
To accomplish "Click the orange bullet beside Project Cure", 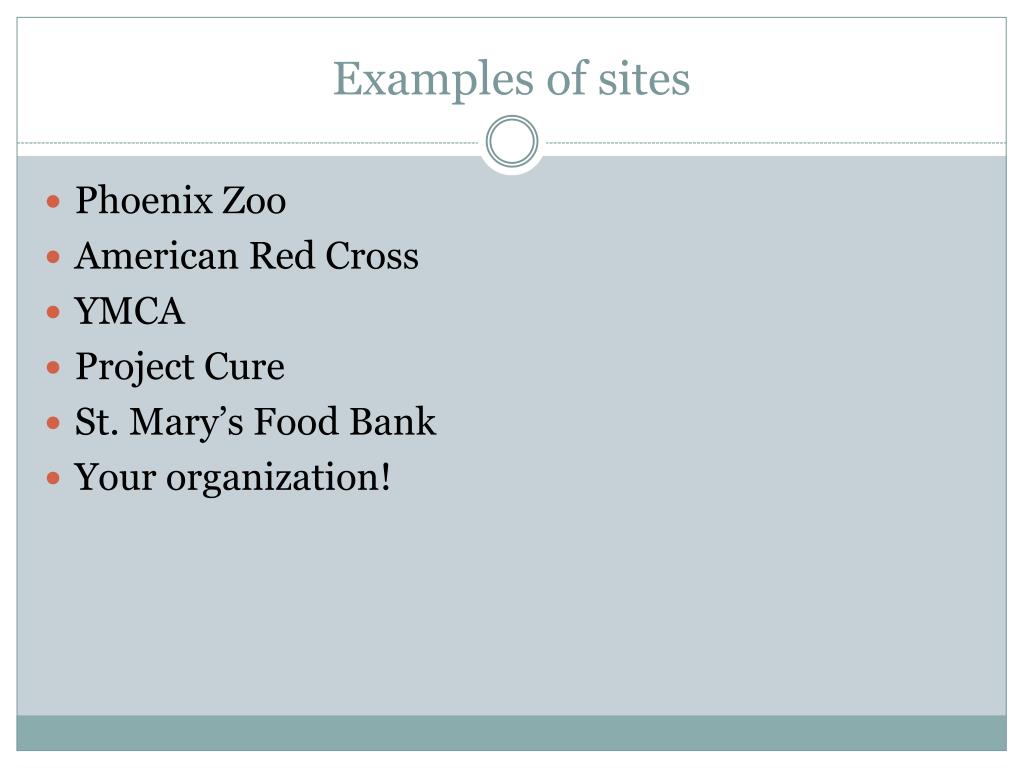I will (x=54, y=368).
